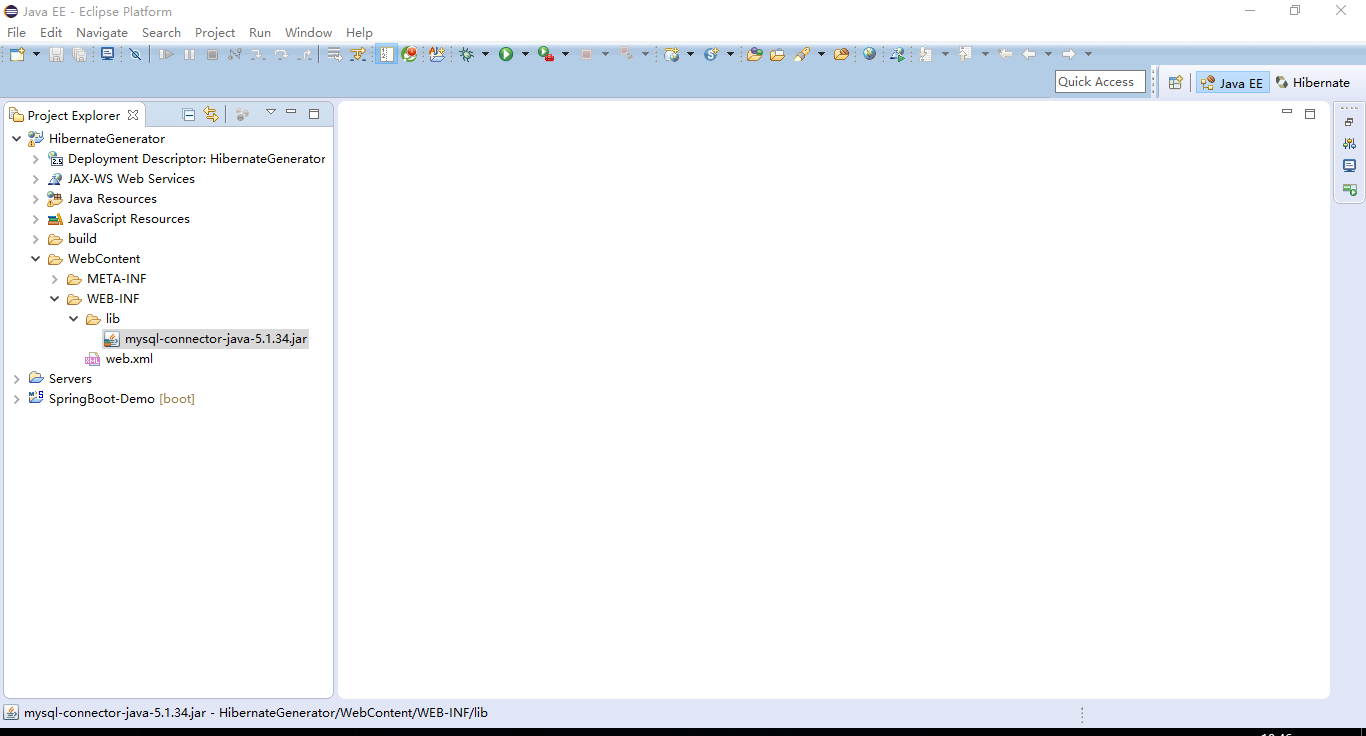Expand the META-INF folder

[55, 279]
